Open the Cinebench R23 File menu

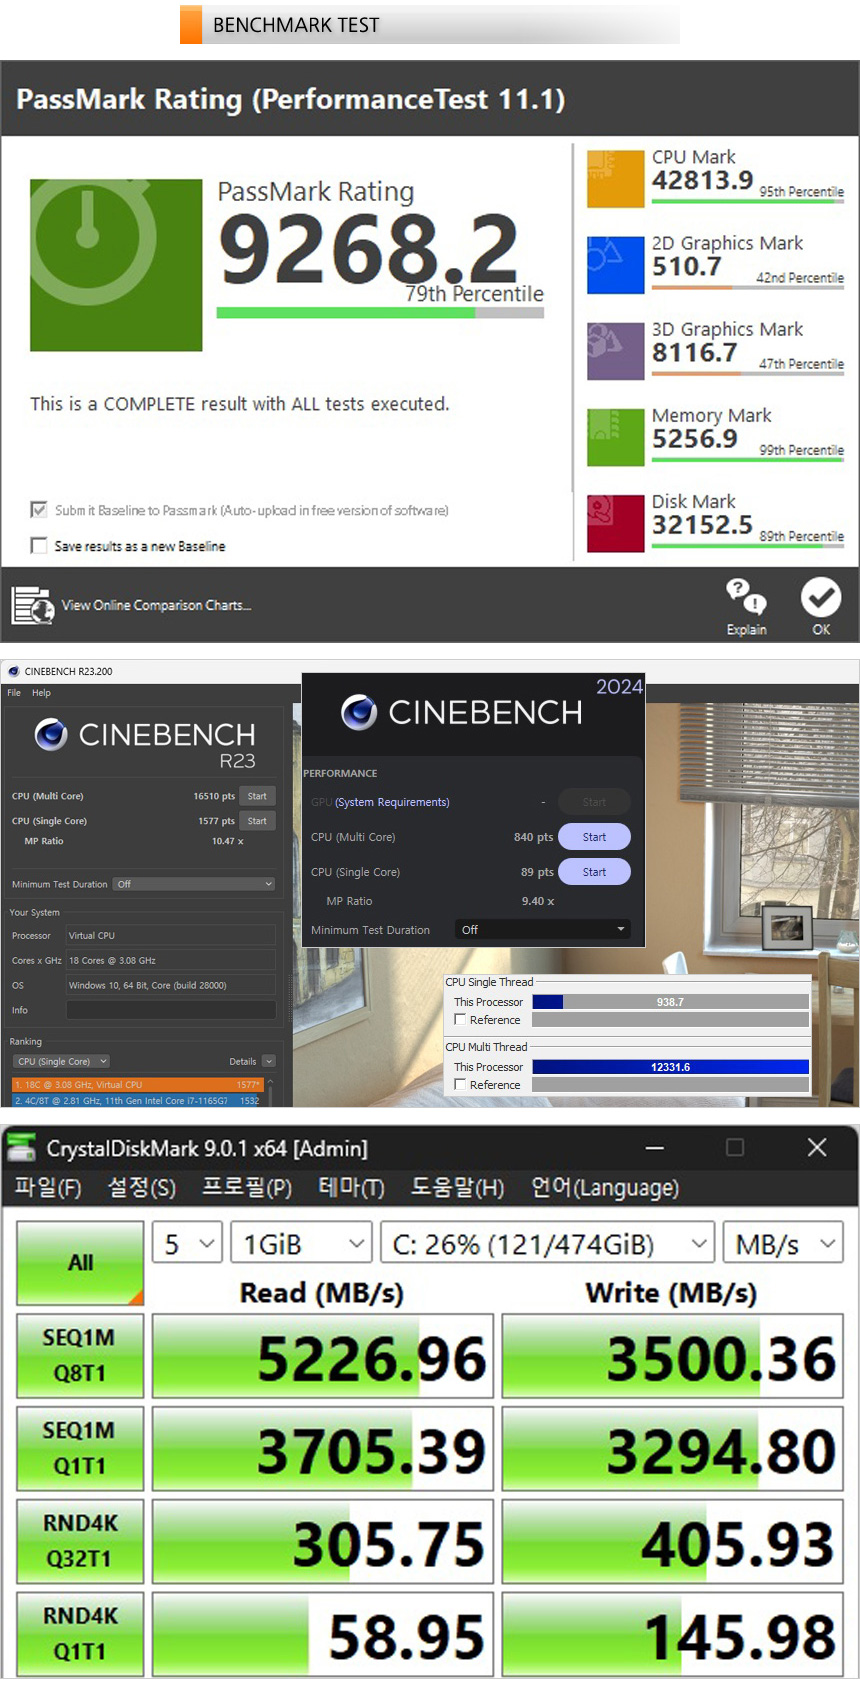tap(14, 693)
